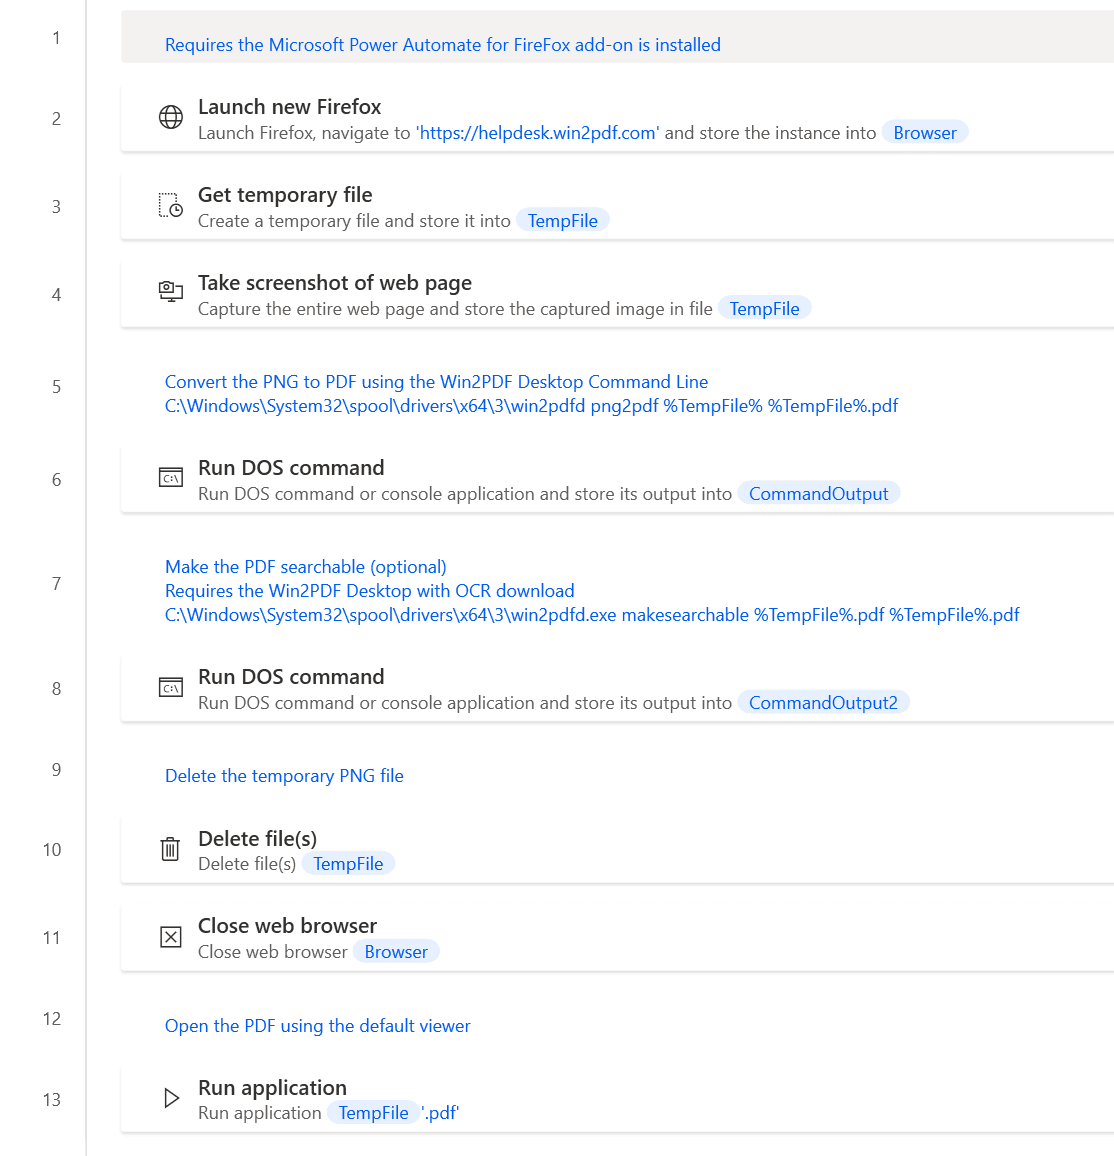Click the CommandOutput variable badge
The width and height of the screenshot is (1114, 1156).
[x=819, y=493]
